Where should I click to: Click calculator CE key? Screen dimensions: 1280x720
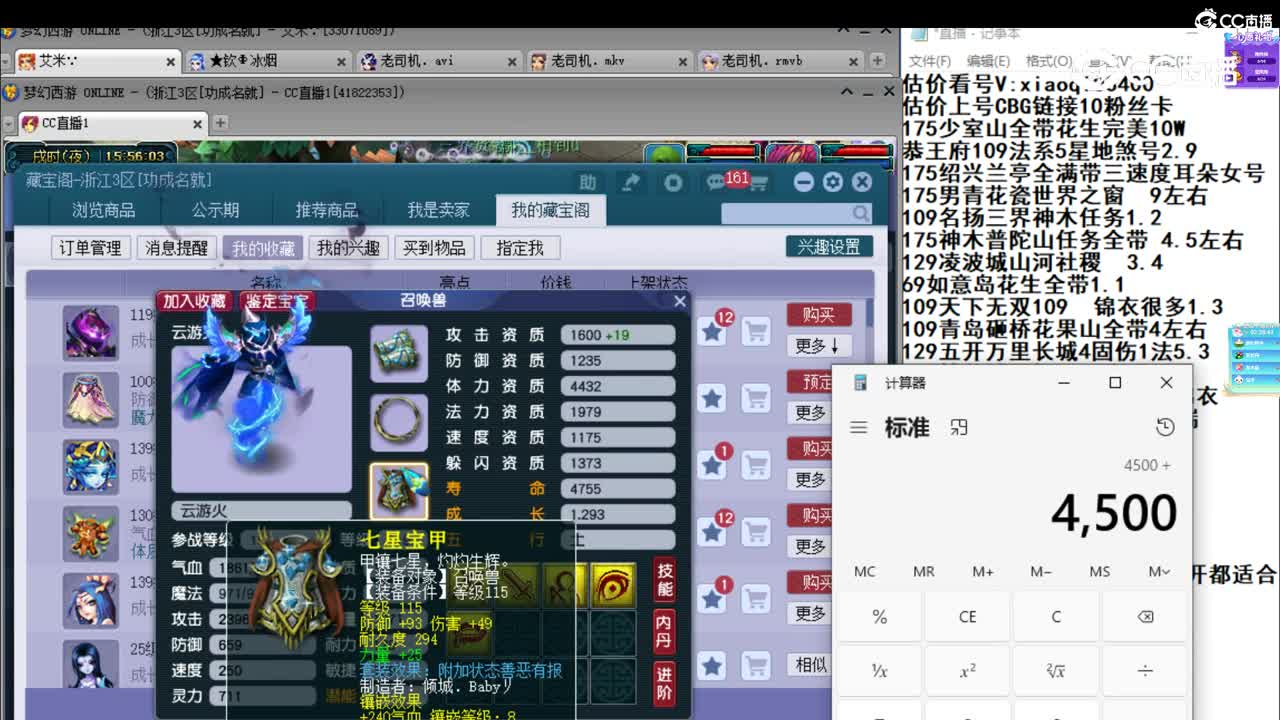click(967, 616)
